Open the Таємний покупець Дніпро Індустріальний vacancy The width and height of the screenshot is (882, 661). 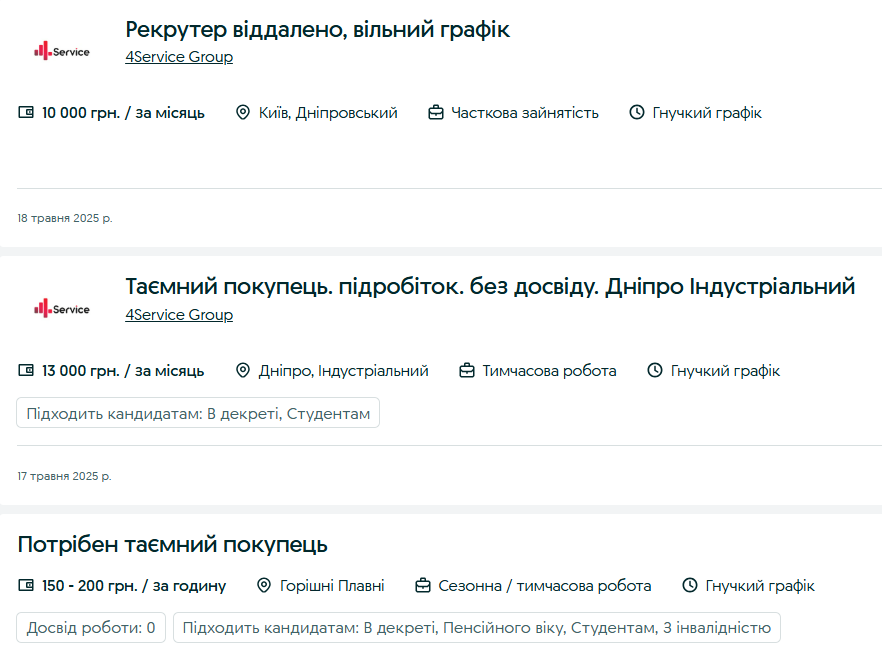(489, 287)
